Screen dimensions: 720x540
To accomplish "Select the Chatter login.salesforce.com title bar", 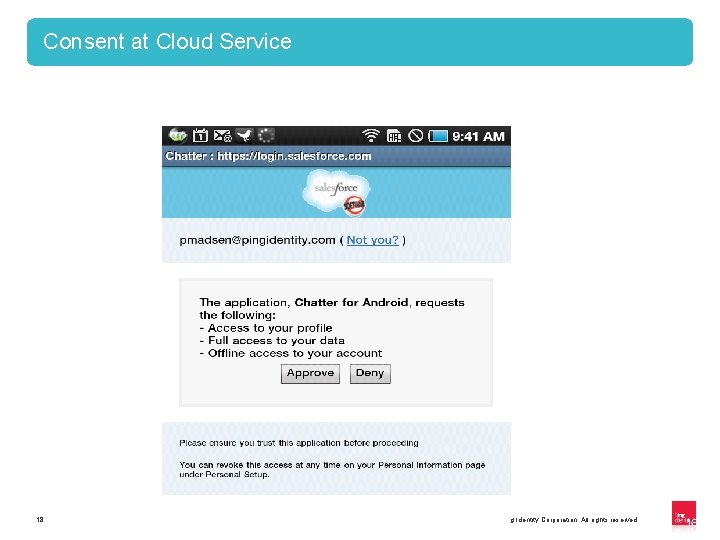I will 336,156.
